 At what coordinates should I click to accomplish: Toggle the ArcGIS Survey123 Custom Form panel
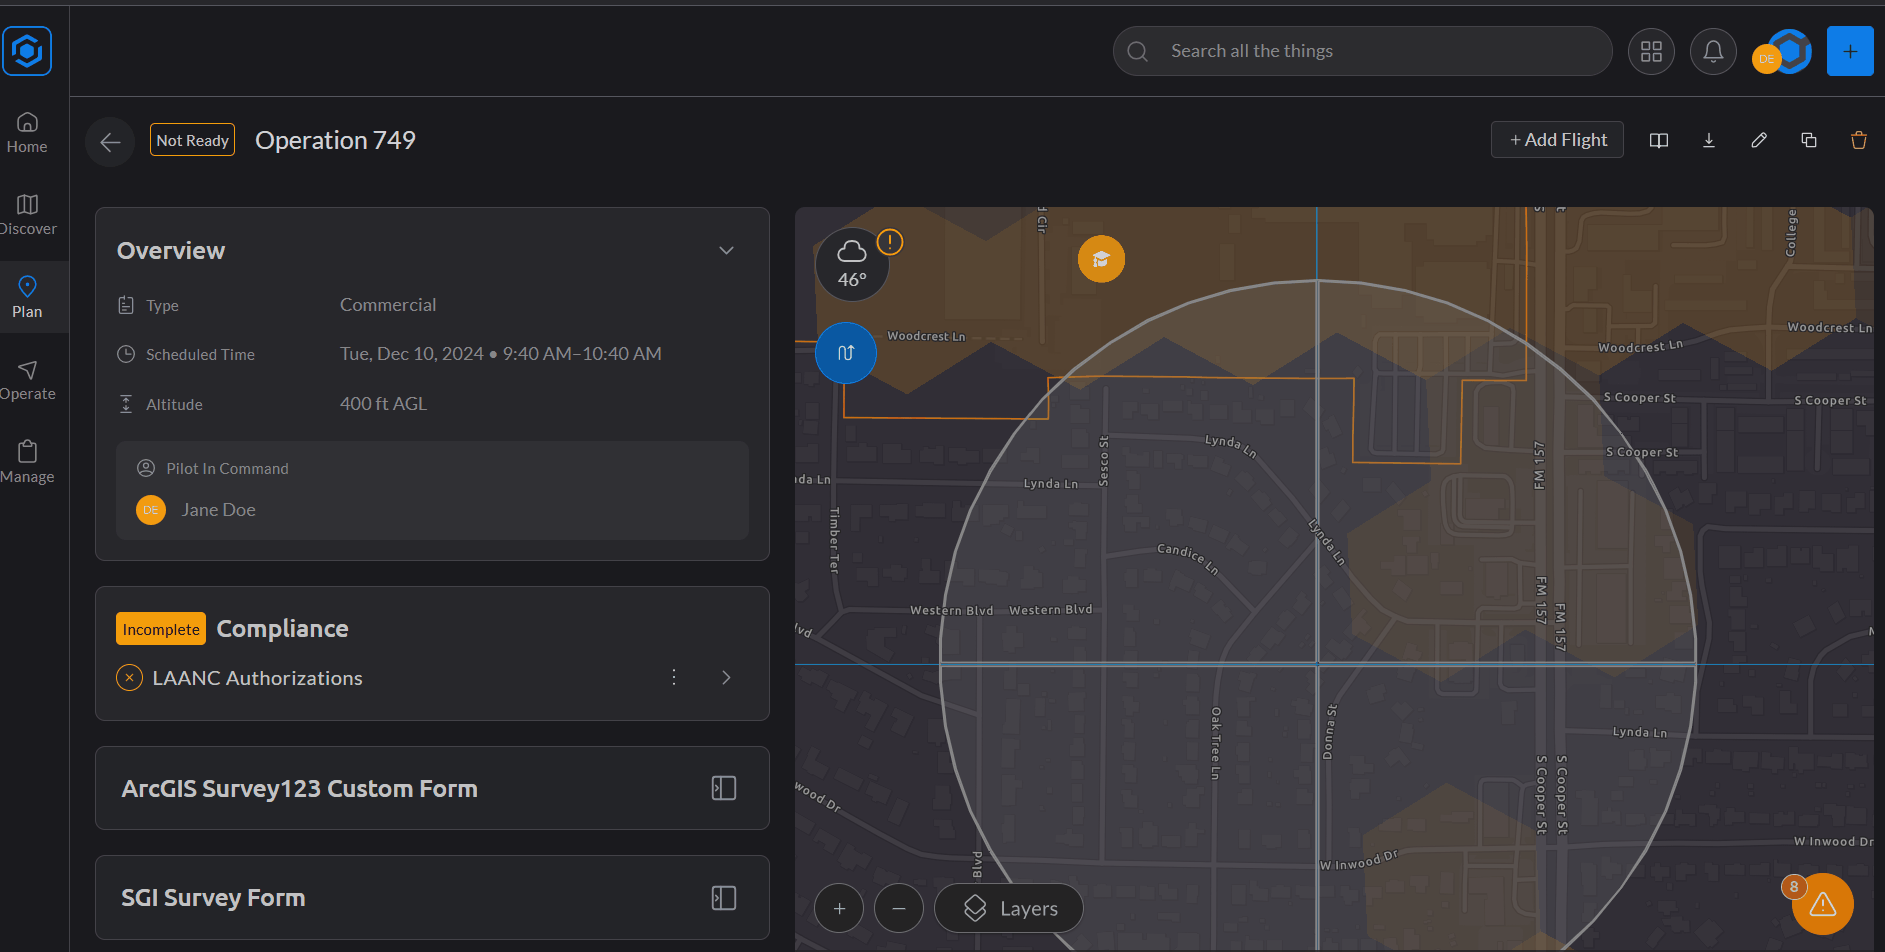723,788
